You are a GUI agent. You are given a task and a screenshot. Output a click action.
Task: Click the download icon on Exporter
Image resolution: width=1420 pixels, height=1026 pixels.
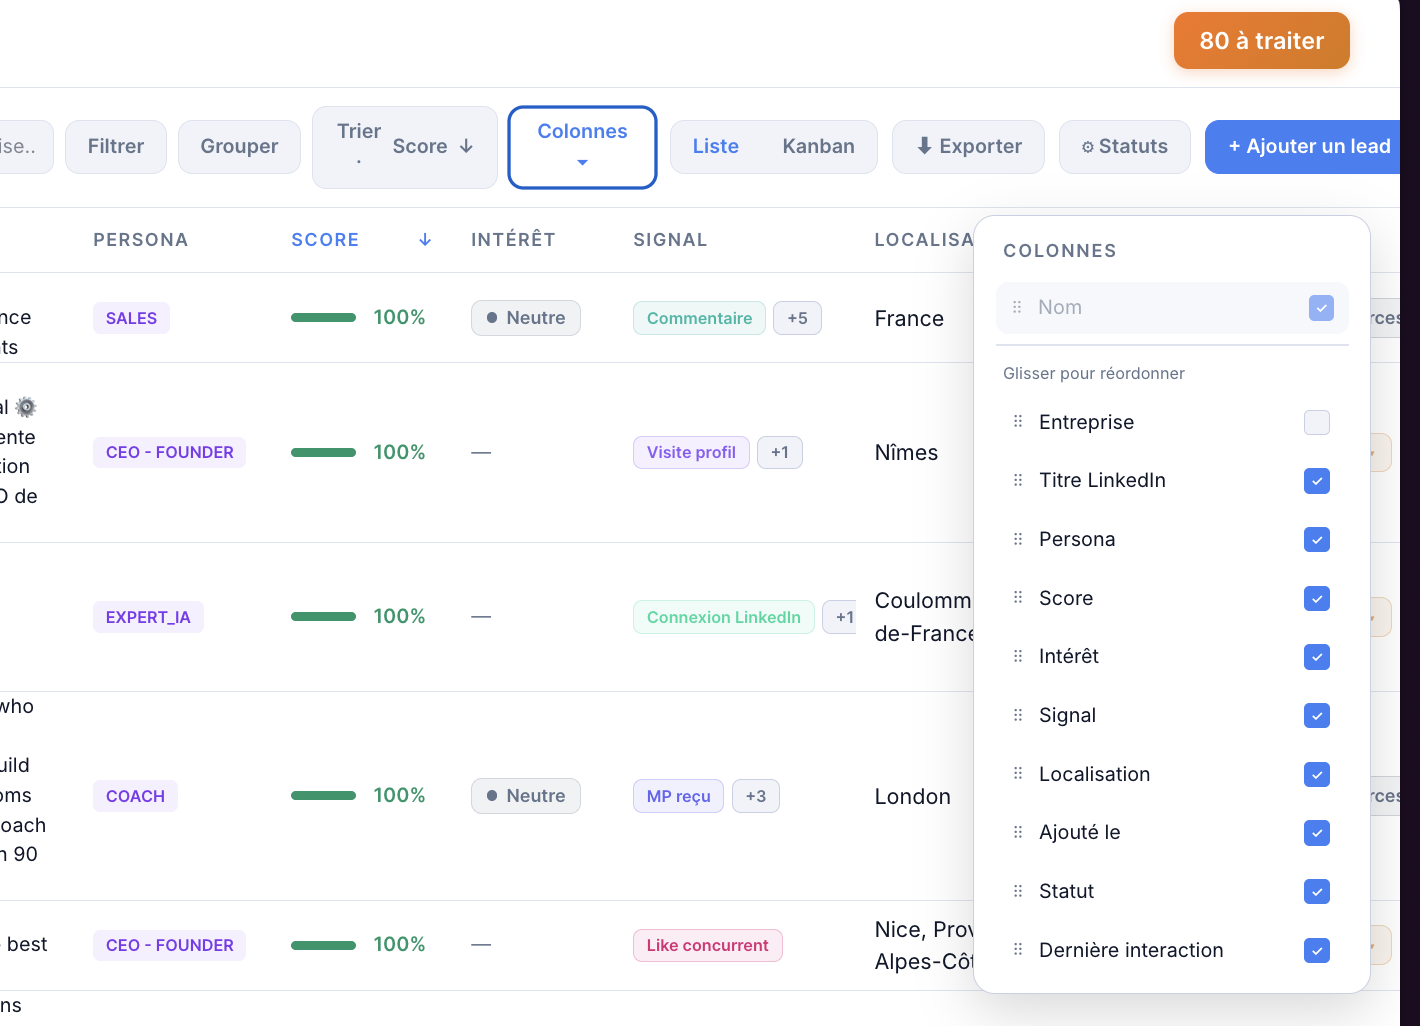tap(924, 146)
